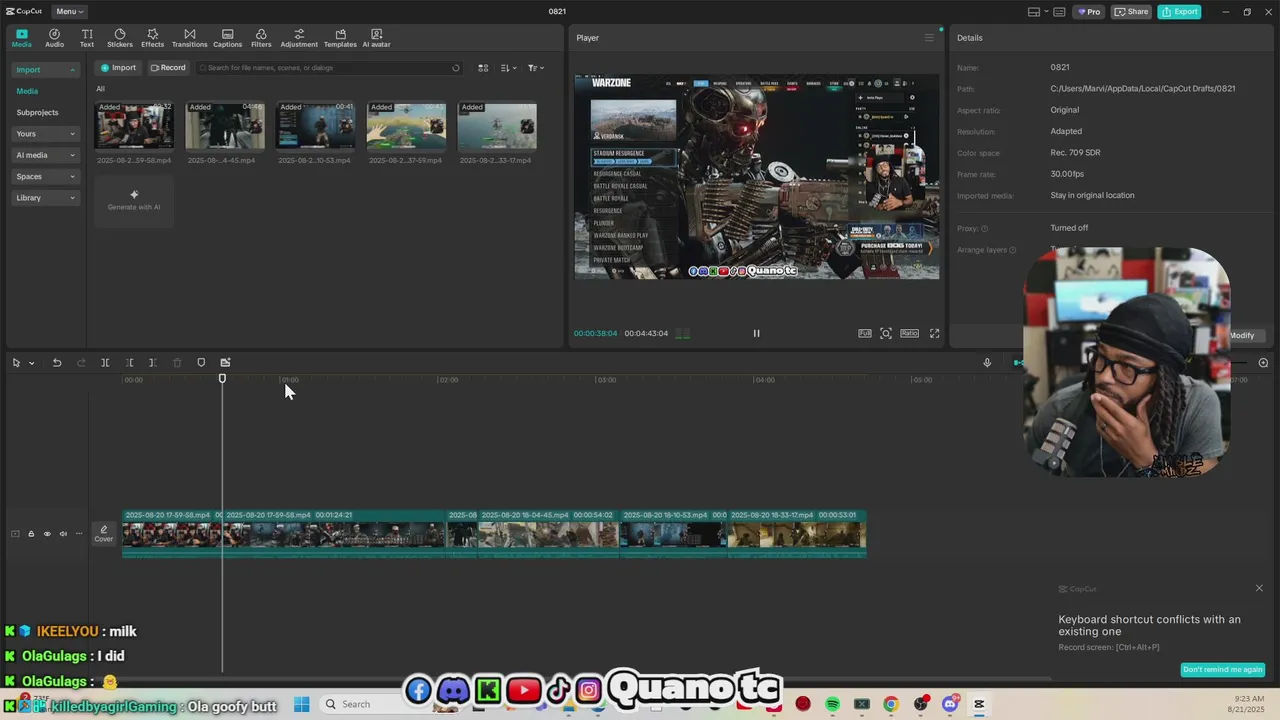1280x720 pixels.
Task: Open the workspace layout dropdown
Action: [x=1038, y=12]
